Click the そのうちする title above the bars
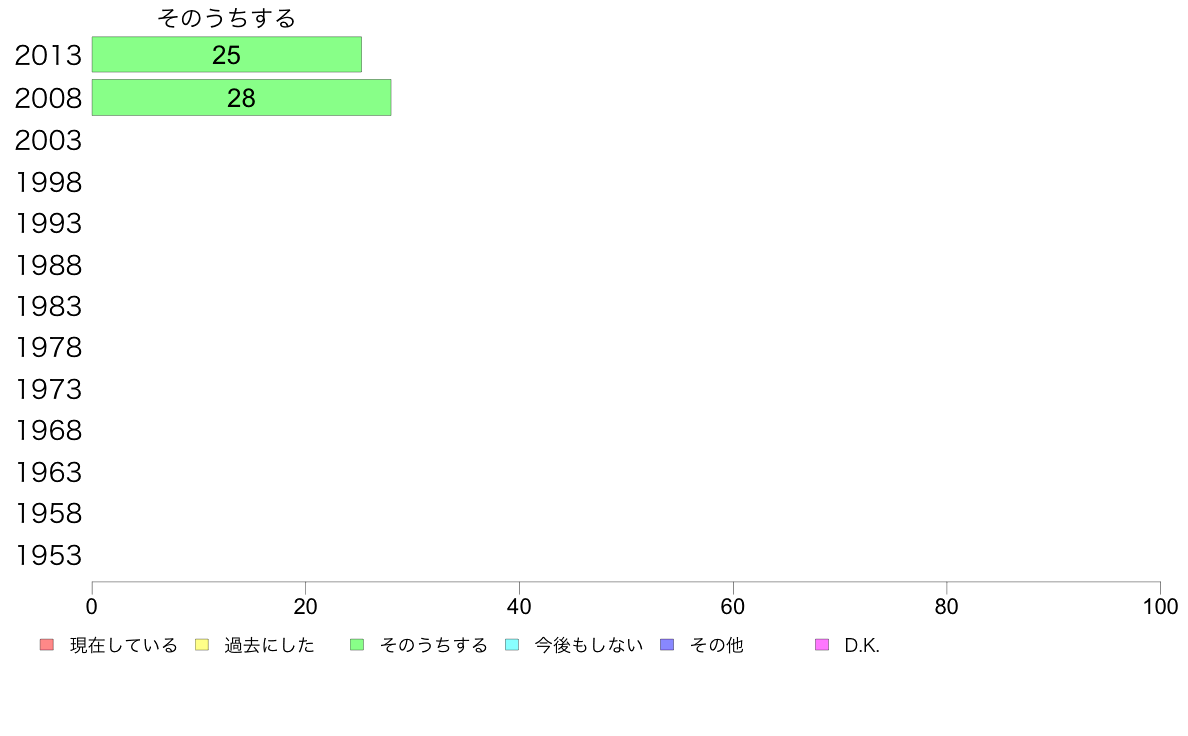This screenshot has height=736, width=1188. point(227,18)
